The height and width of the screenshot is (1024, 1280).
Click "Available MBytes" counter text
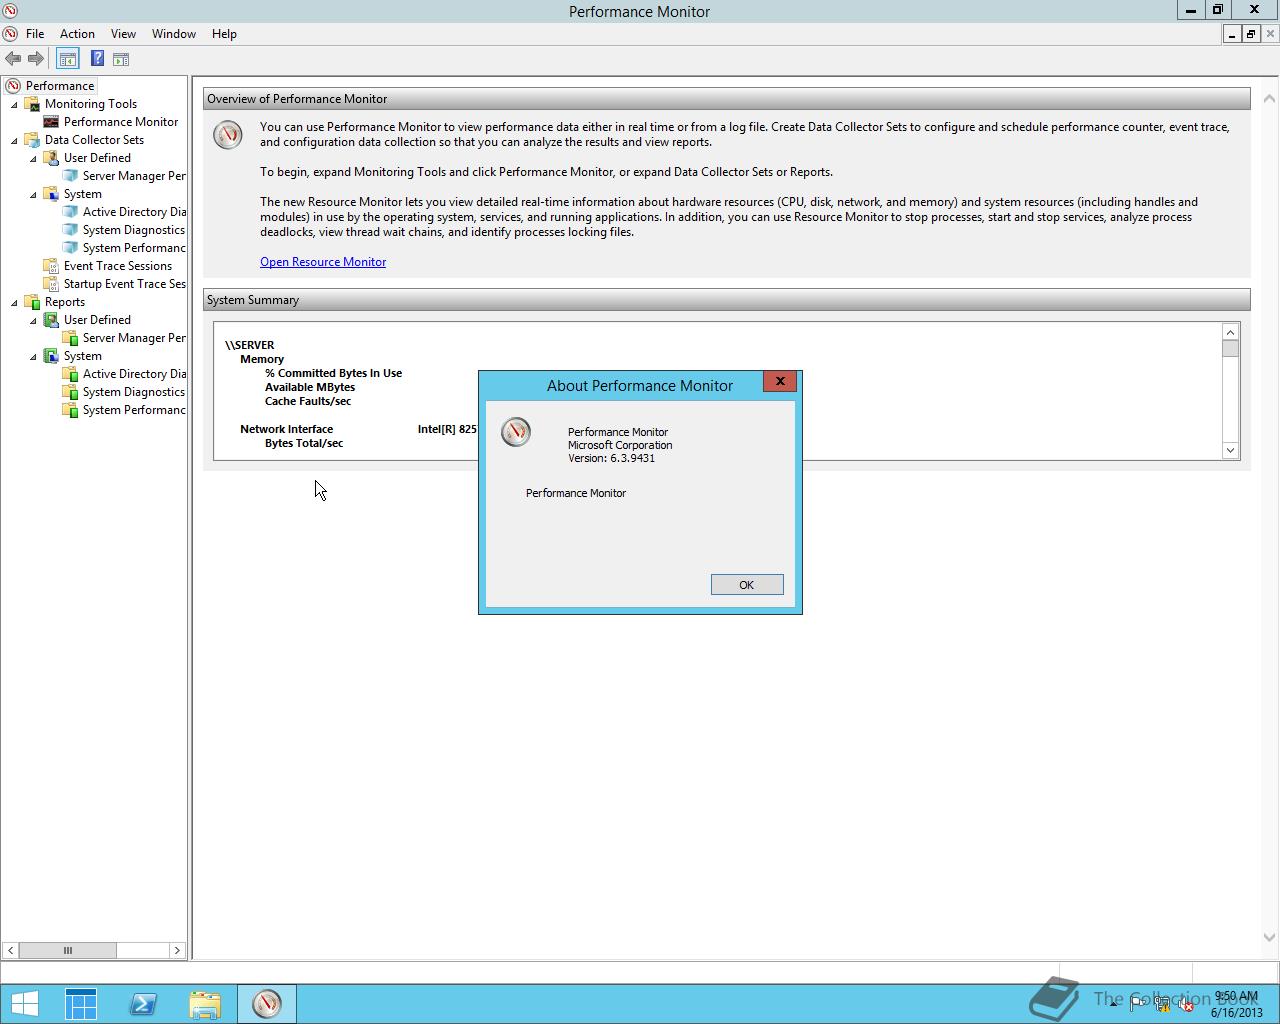point(310,387)
